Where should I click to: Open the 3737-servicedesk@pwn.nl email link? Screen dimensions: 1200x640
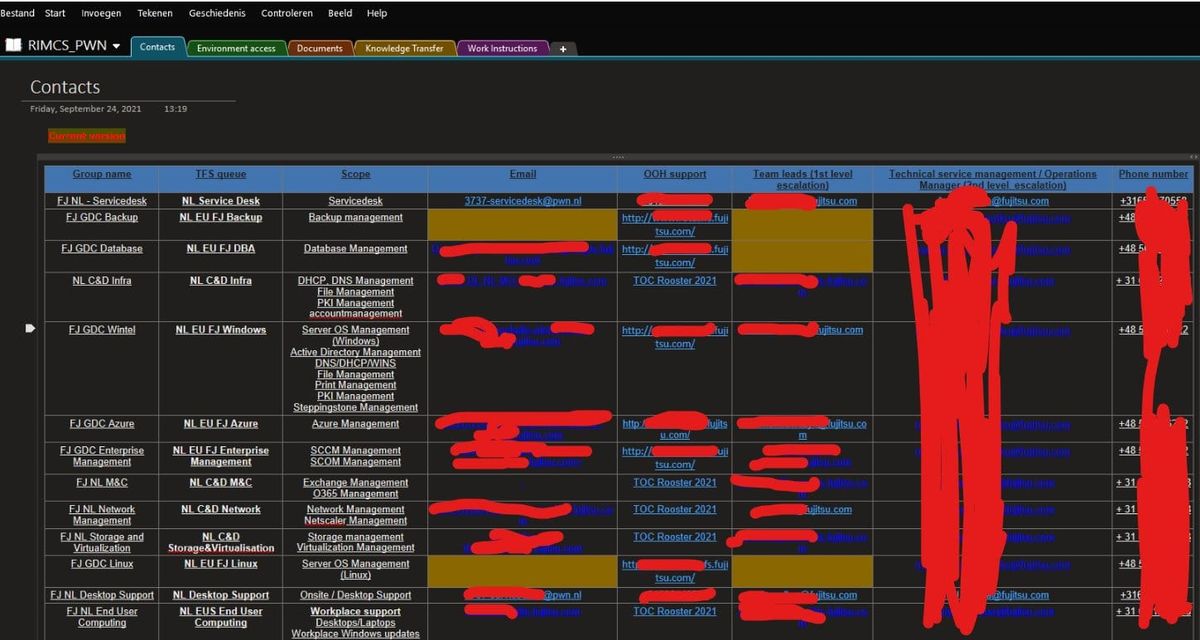(522, 200)
